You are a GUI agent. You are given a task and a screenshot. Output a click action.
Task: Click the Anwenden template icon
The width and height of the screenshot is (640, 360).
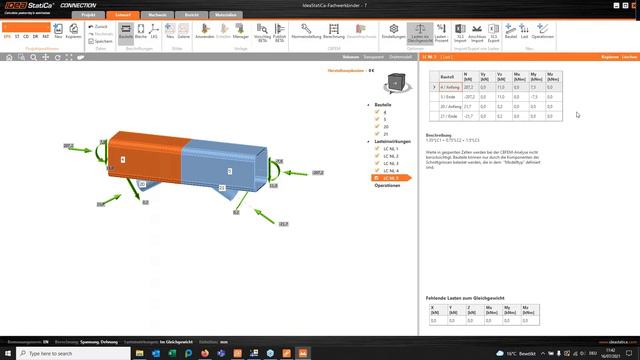(x=204, y=31)
